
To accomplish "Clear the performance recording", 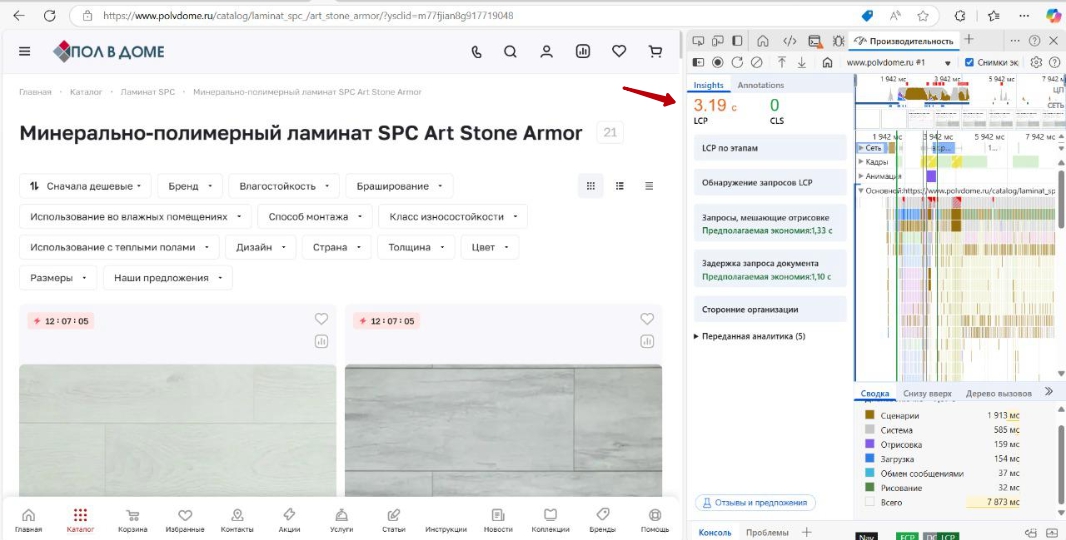I will click(757, 63).
